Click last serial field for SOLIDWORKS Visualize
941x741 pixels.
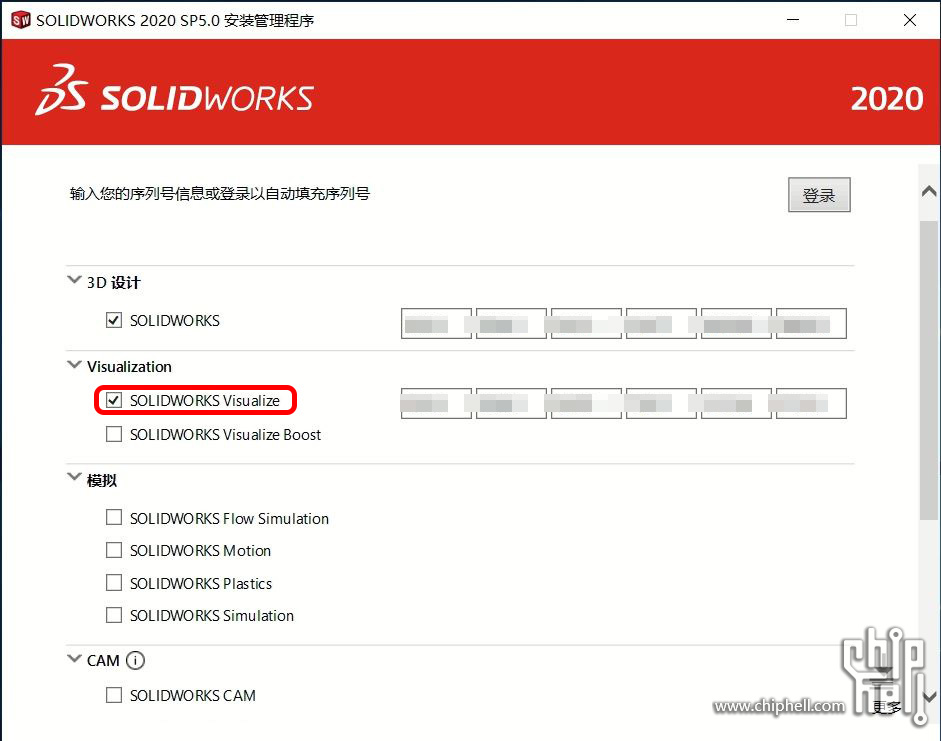(811, 403)
